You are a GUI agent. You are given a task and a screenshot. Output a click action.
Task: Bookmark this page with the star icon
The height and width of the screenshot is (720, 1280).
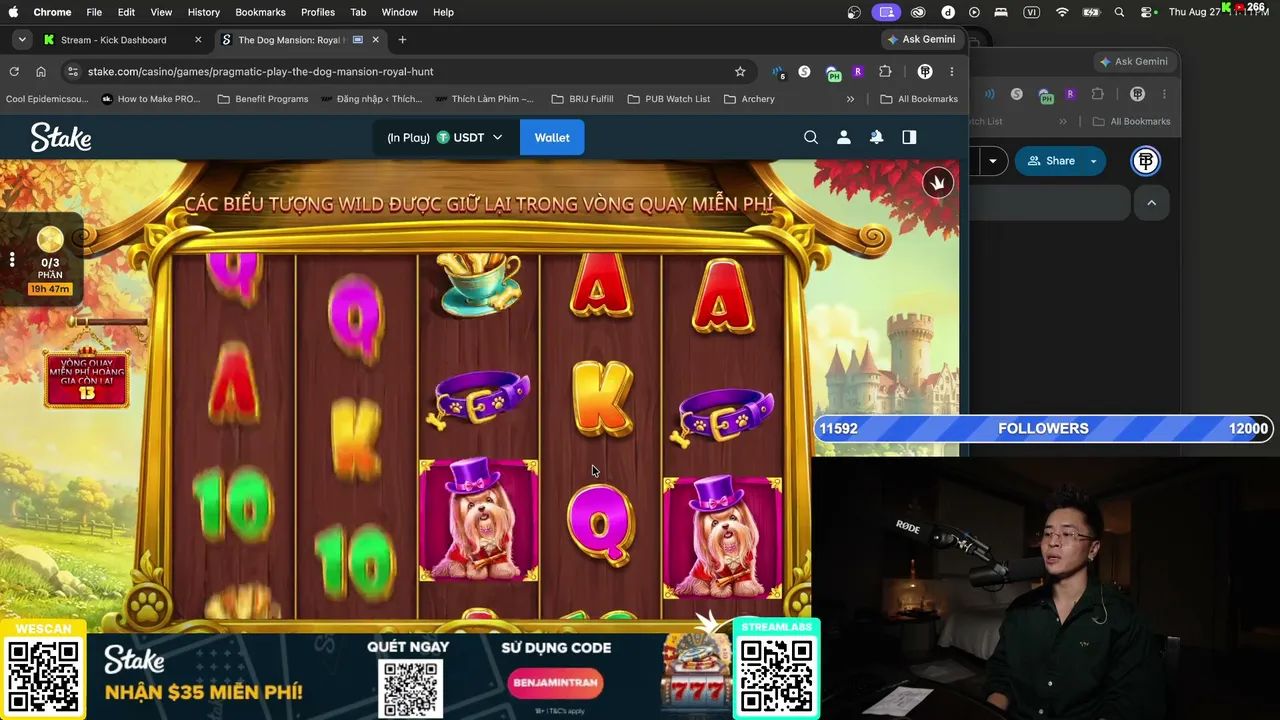click(740, 71)
